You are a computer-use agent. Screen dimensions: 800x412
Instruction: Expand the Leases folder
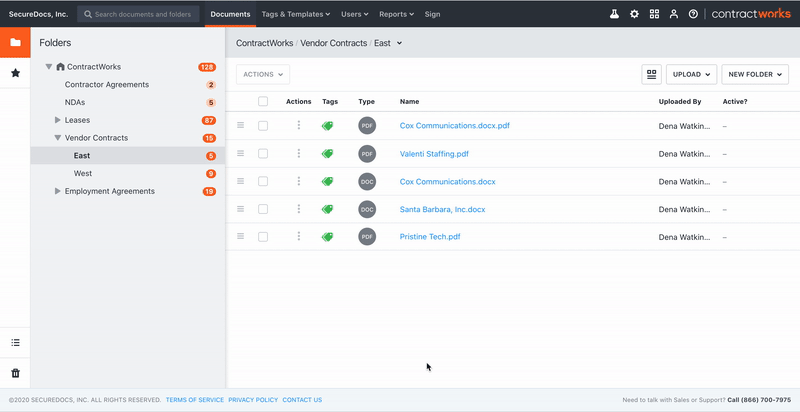coord(58,120)
